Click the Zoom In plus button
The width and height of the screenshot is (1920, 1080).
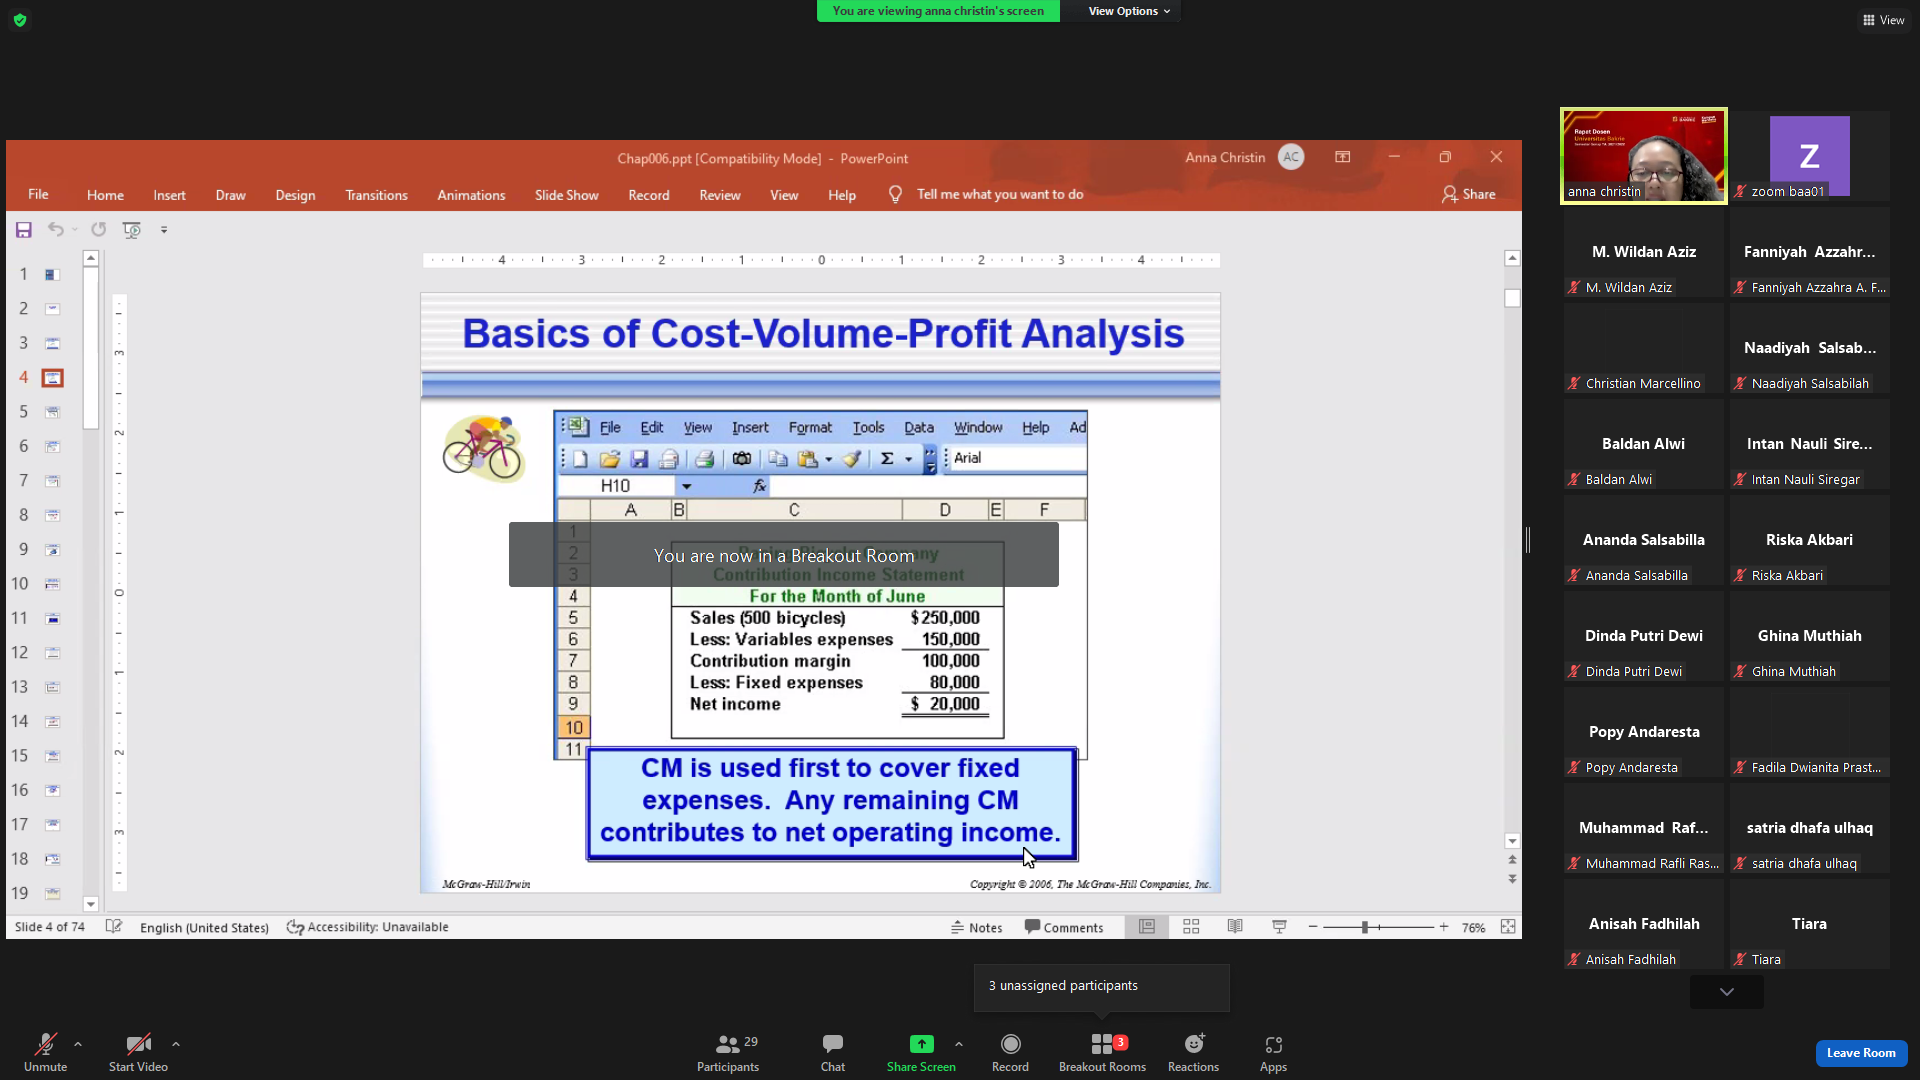(1444, 927)
